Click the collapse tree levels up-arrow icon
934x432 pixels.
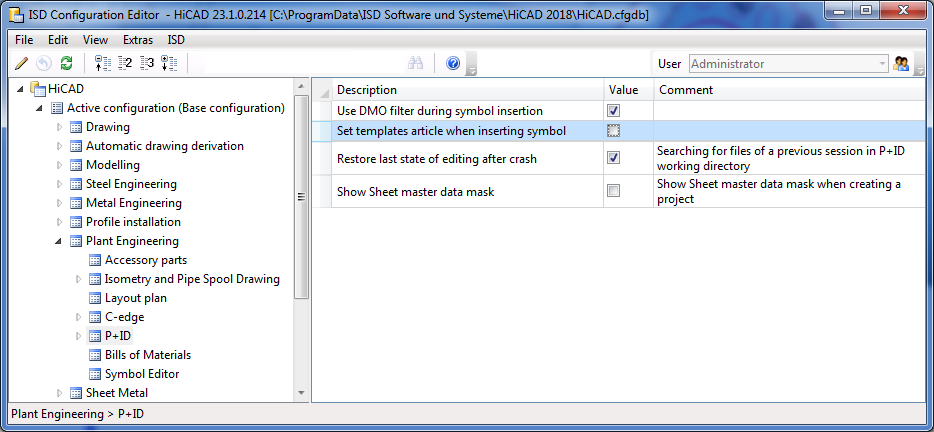(101, 63)
